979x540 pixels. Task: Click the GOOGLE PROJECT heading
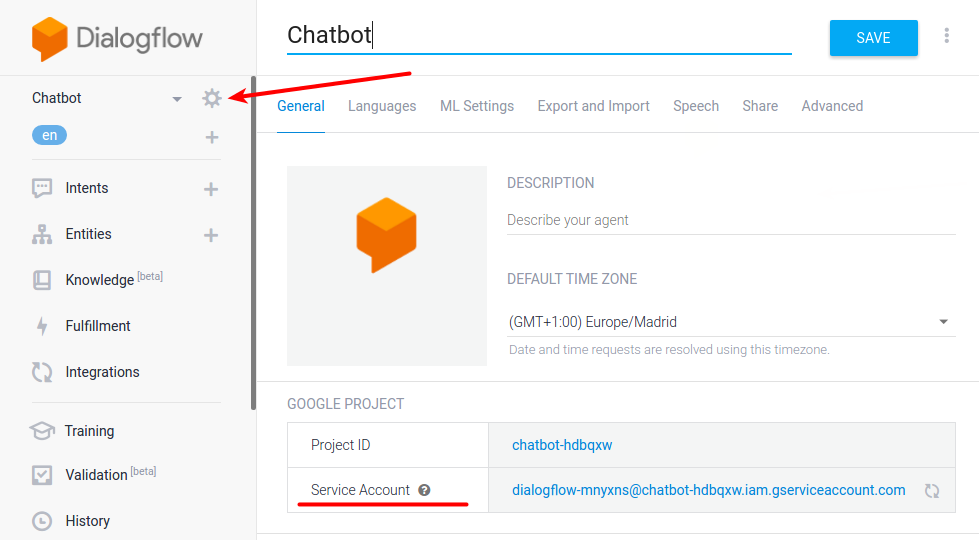click(346, 404)
